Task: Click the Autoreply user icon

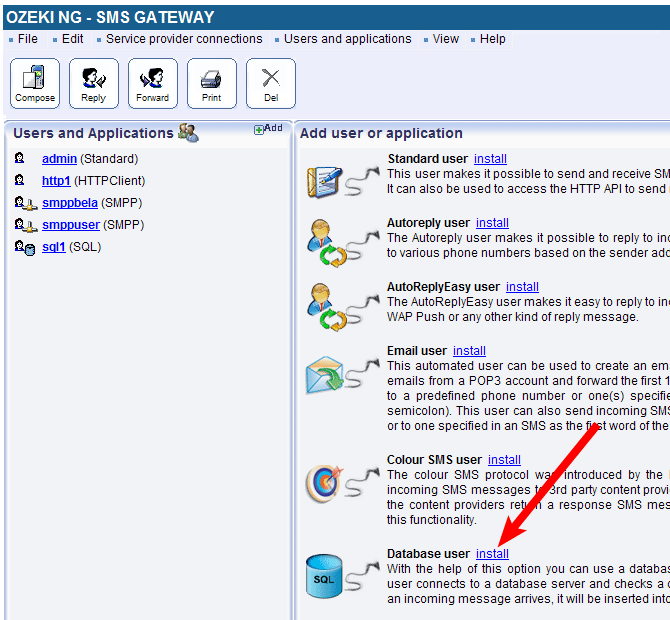Action: pos(327,244)
